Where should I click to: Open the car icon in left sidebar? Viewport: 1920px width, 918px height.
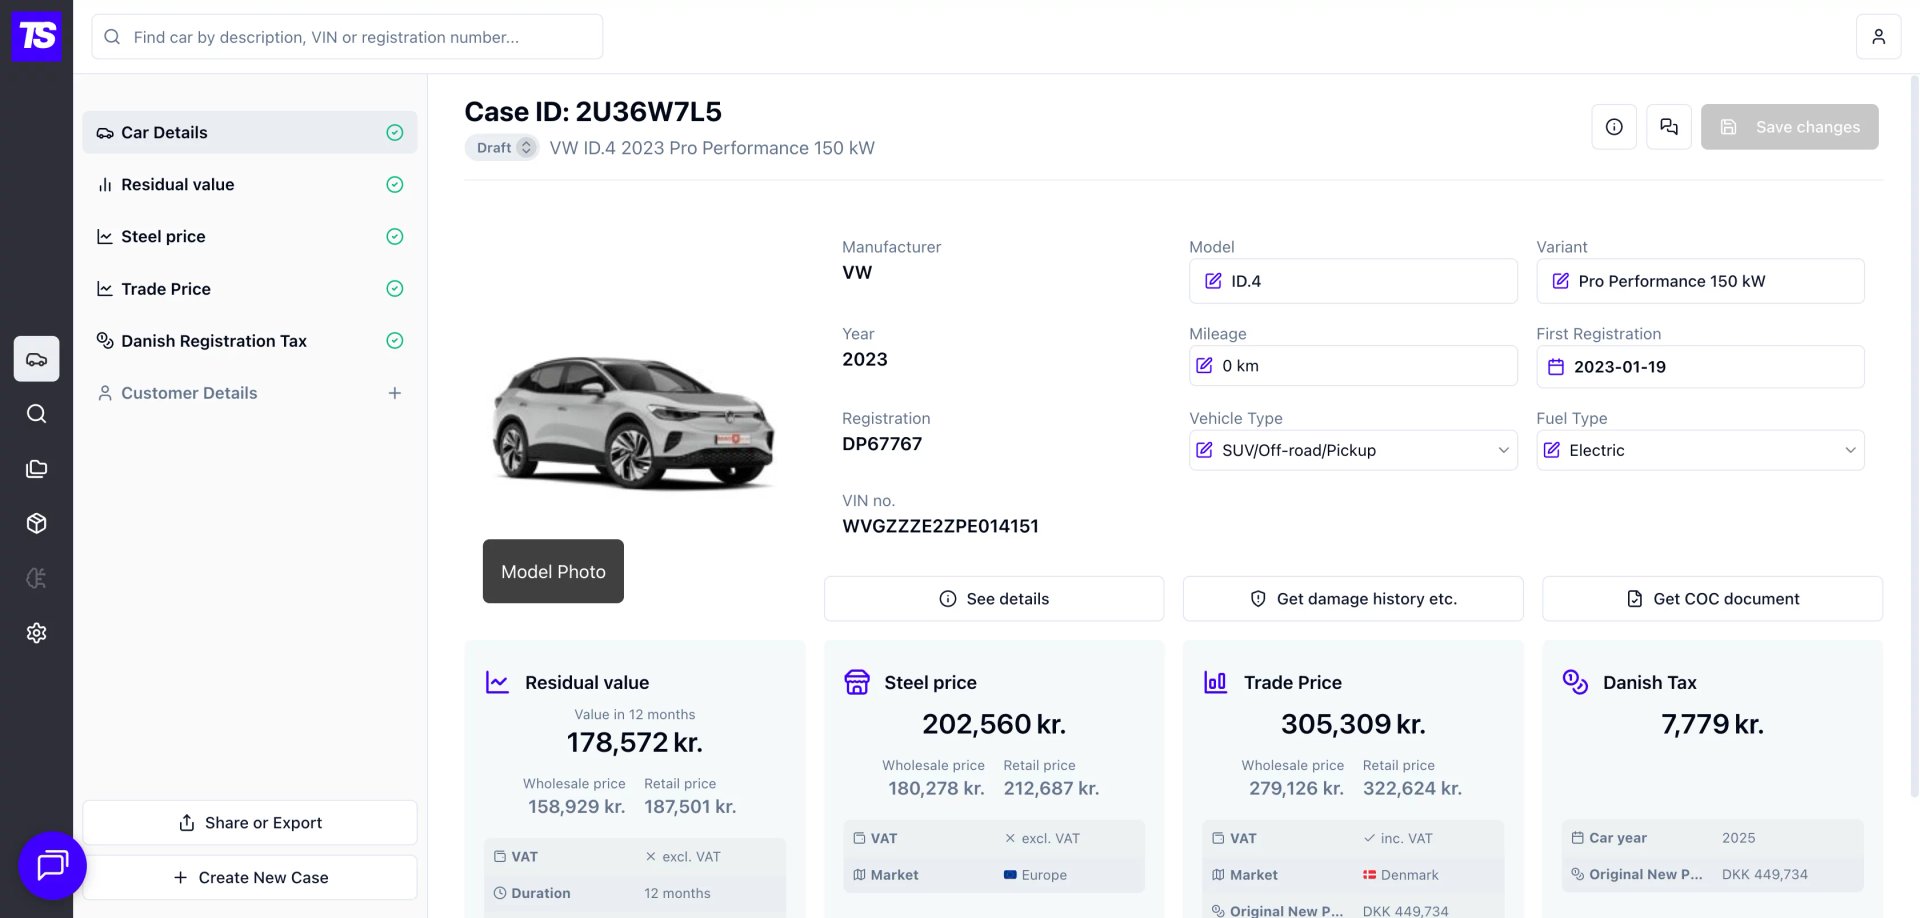tap(37, 359)
